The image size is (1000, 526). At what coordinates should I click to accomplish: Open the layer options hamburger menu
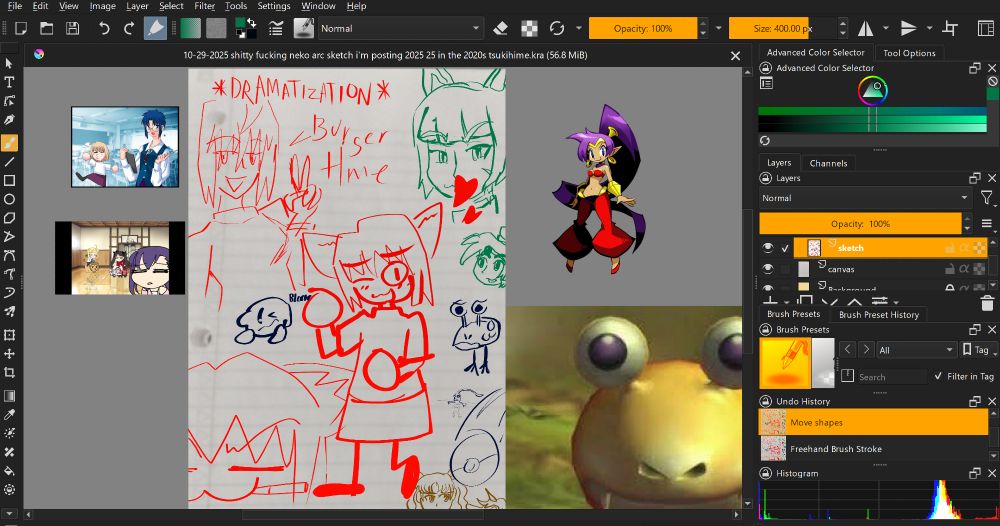pos(987,223)
